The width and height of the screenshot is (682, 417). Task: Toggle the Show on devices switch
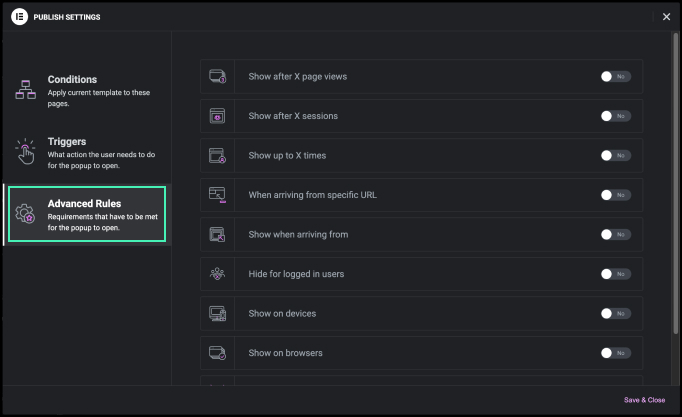tap(615, 314)
